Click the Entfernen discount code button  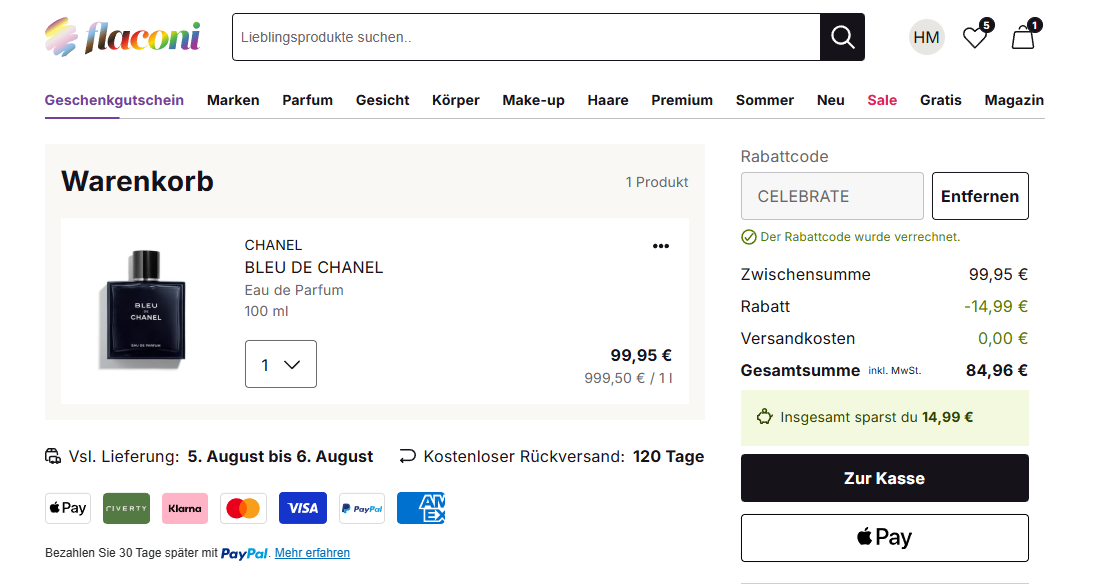click(980, 196)
